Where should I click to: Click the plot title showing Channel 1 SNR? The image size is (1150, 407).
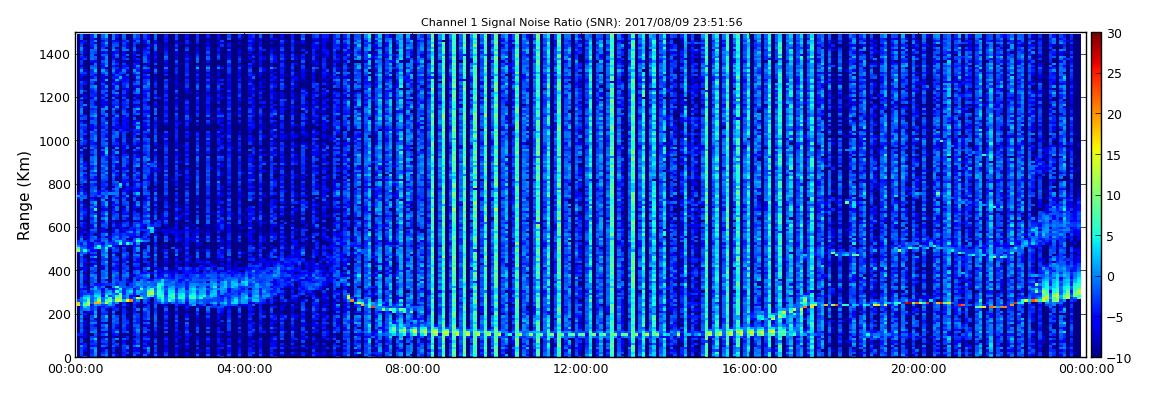(581, 23)
